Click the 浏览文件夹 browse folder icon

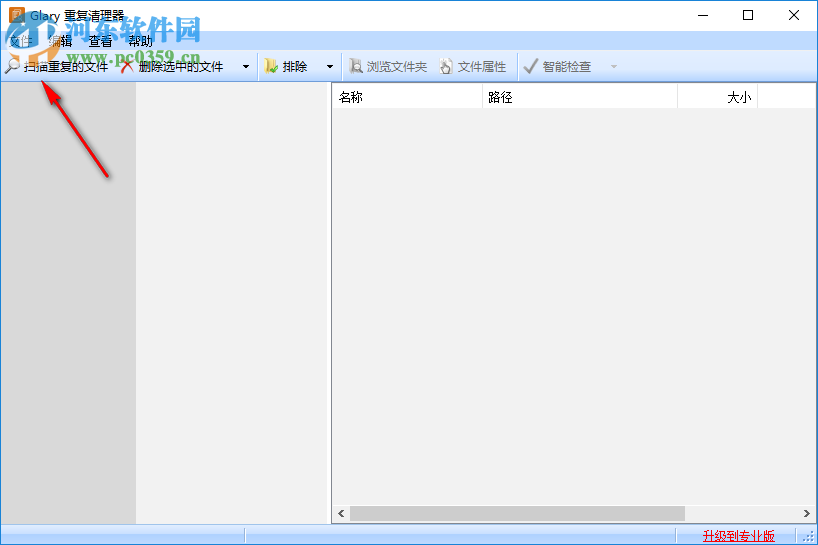(355, 66)
